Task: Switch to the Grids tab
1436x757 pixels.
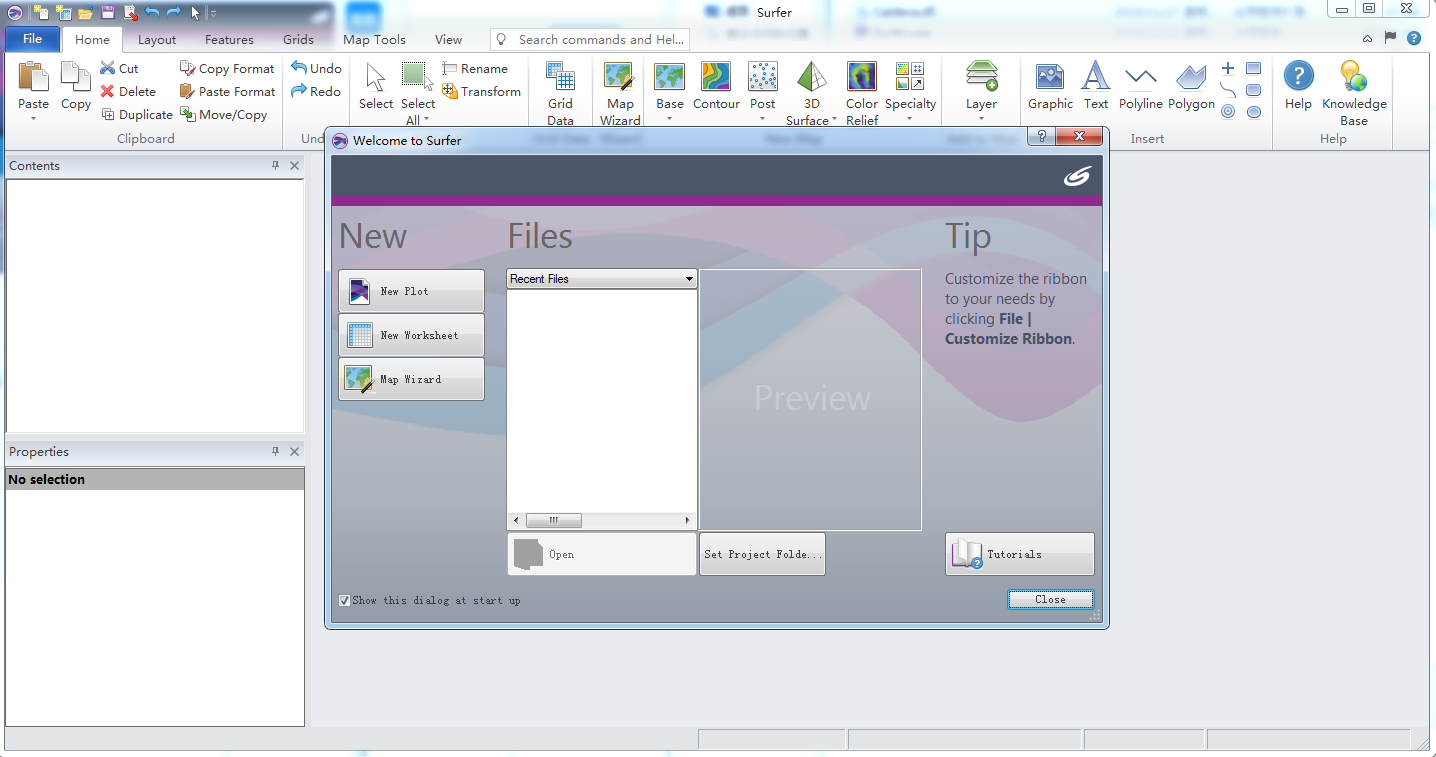Action: [x=298, y=40]
